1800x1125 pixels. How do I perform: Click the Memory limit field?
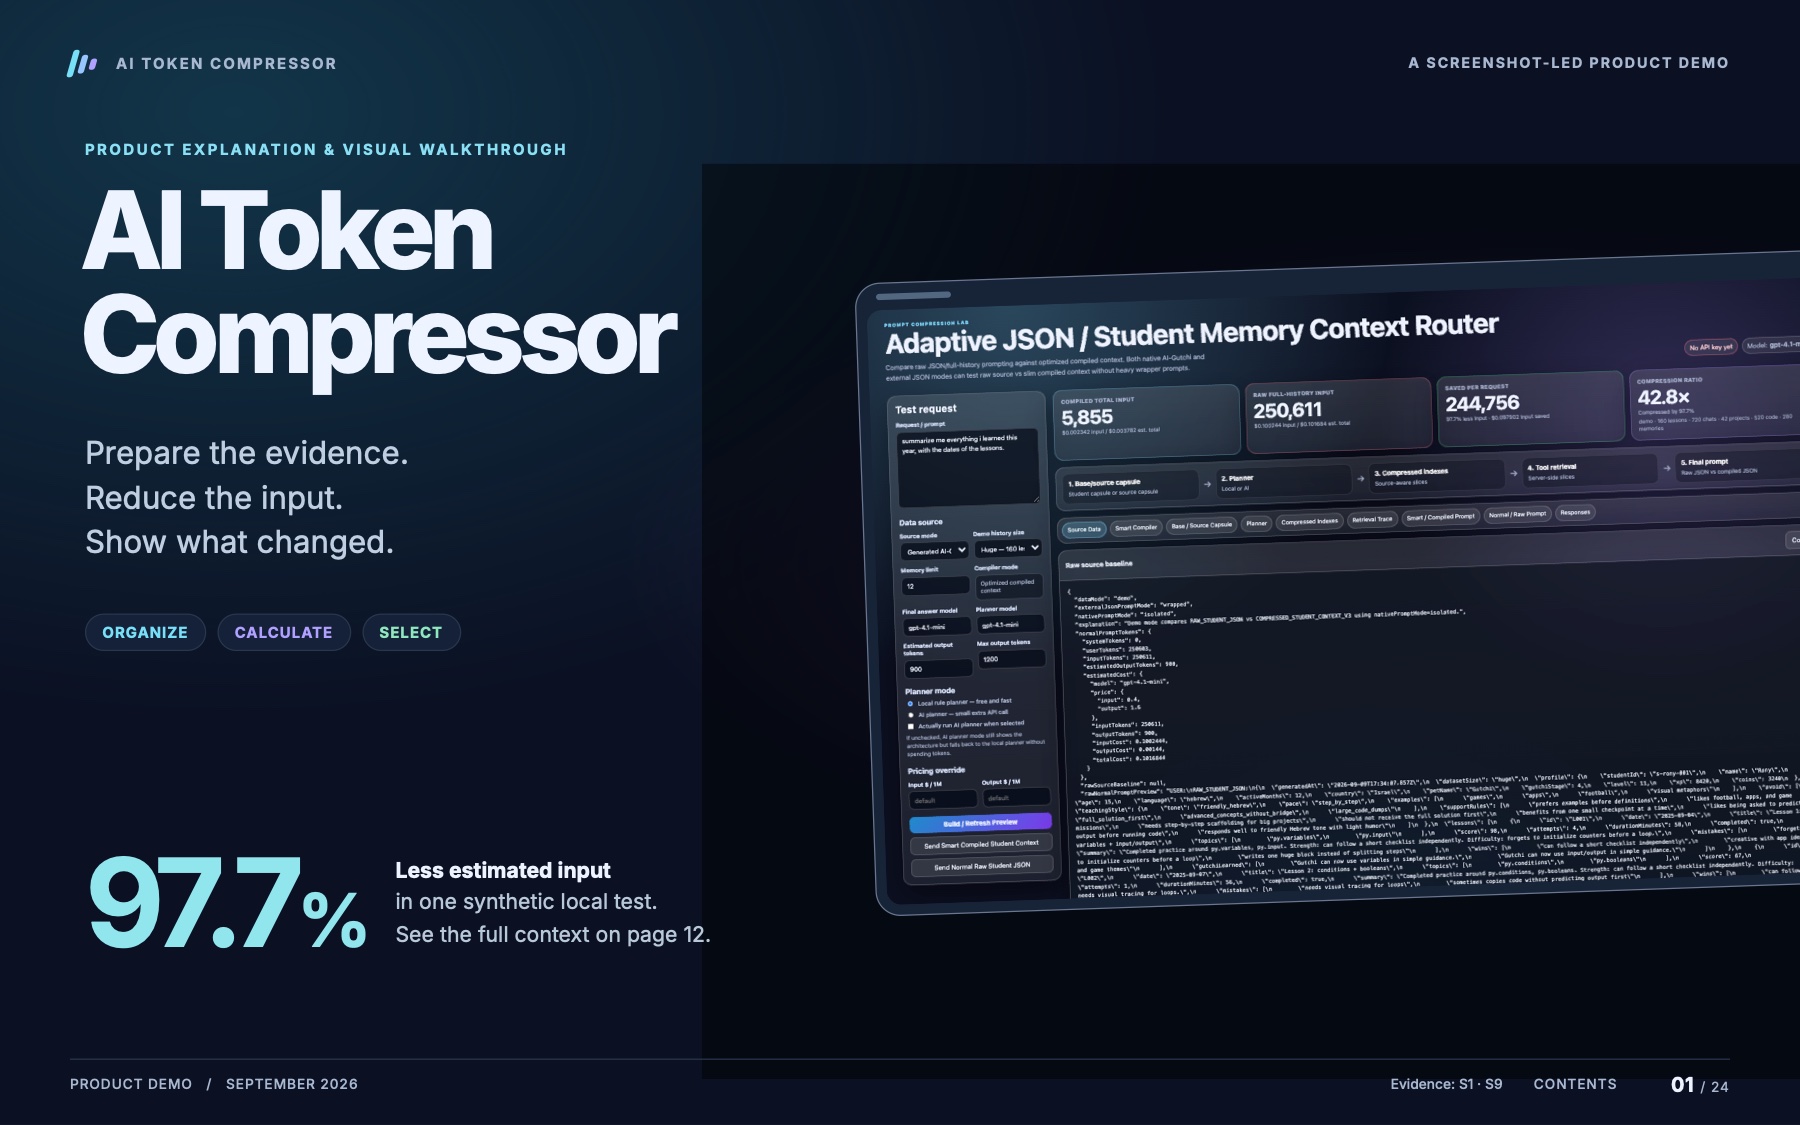click(936, 586)
